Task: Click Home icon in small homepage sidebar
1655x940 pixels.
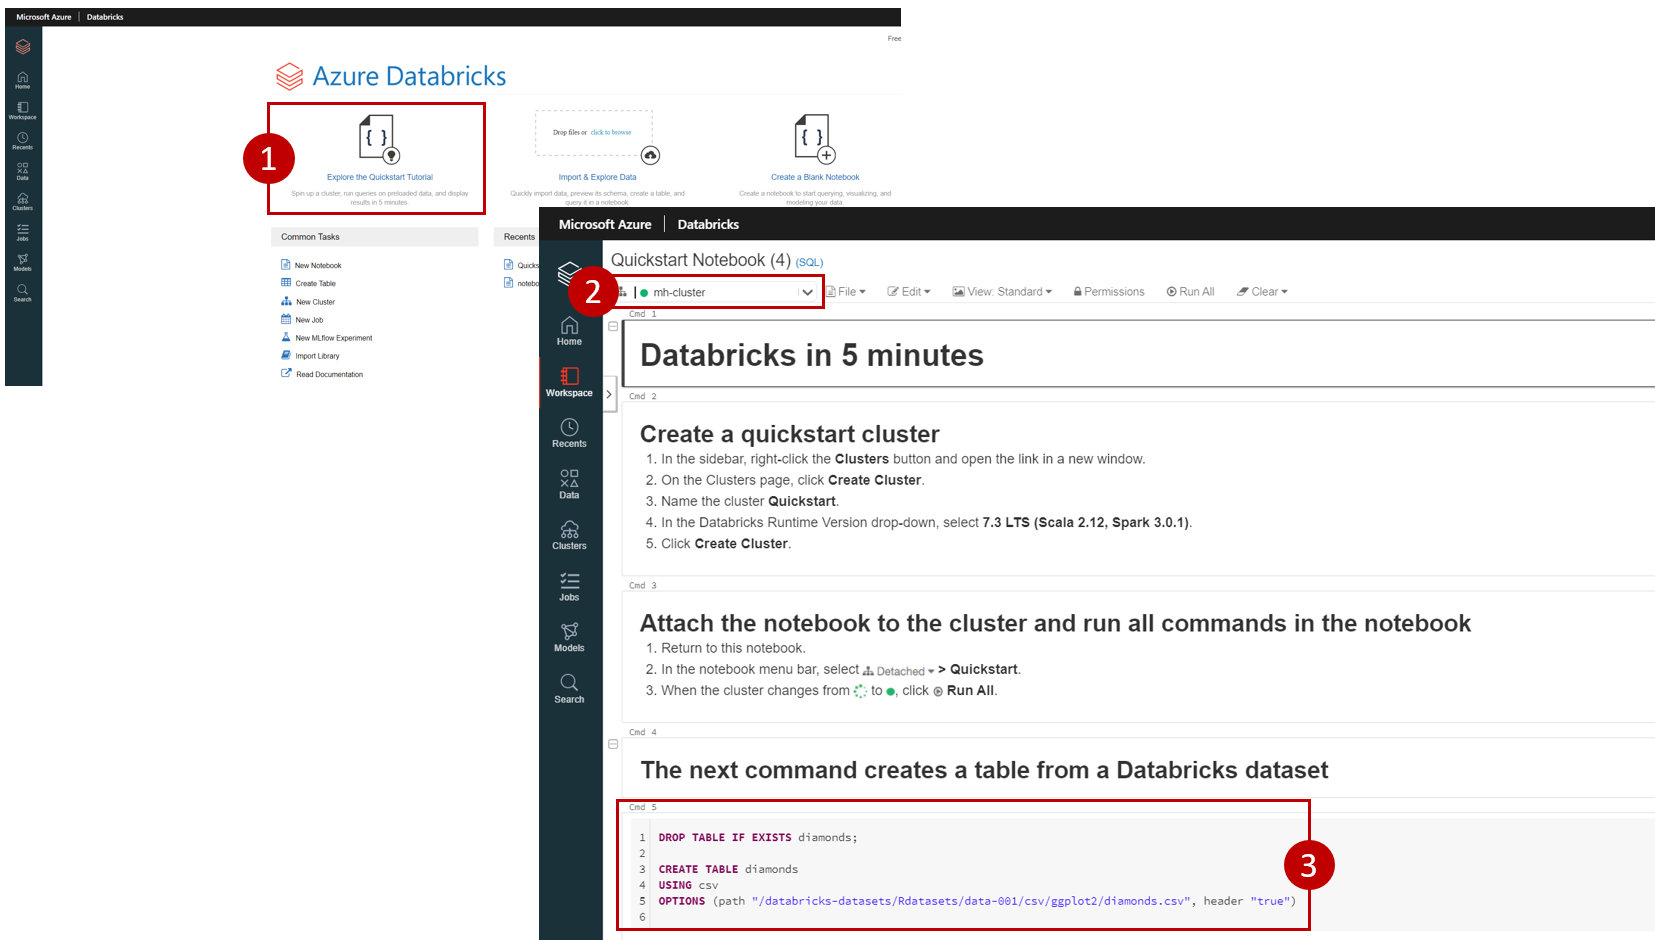Action: (22, 80)
